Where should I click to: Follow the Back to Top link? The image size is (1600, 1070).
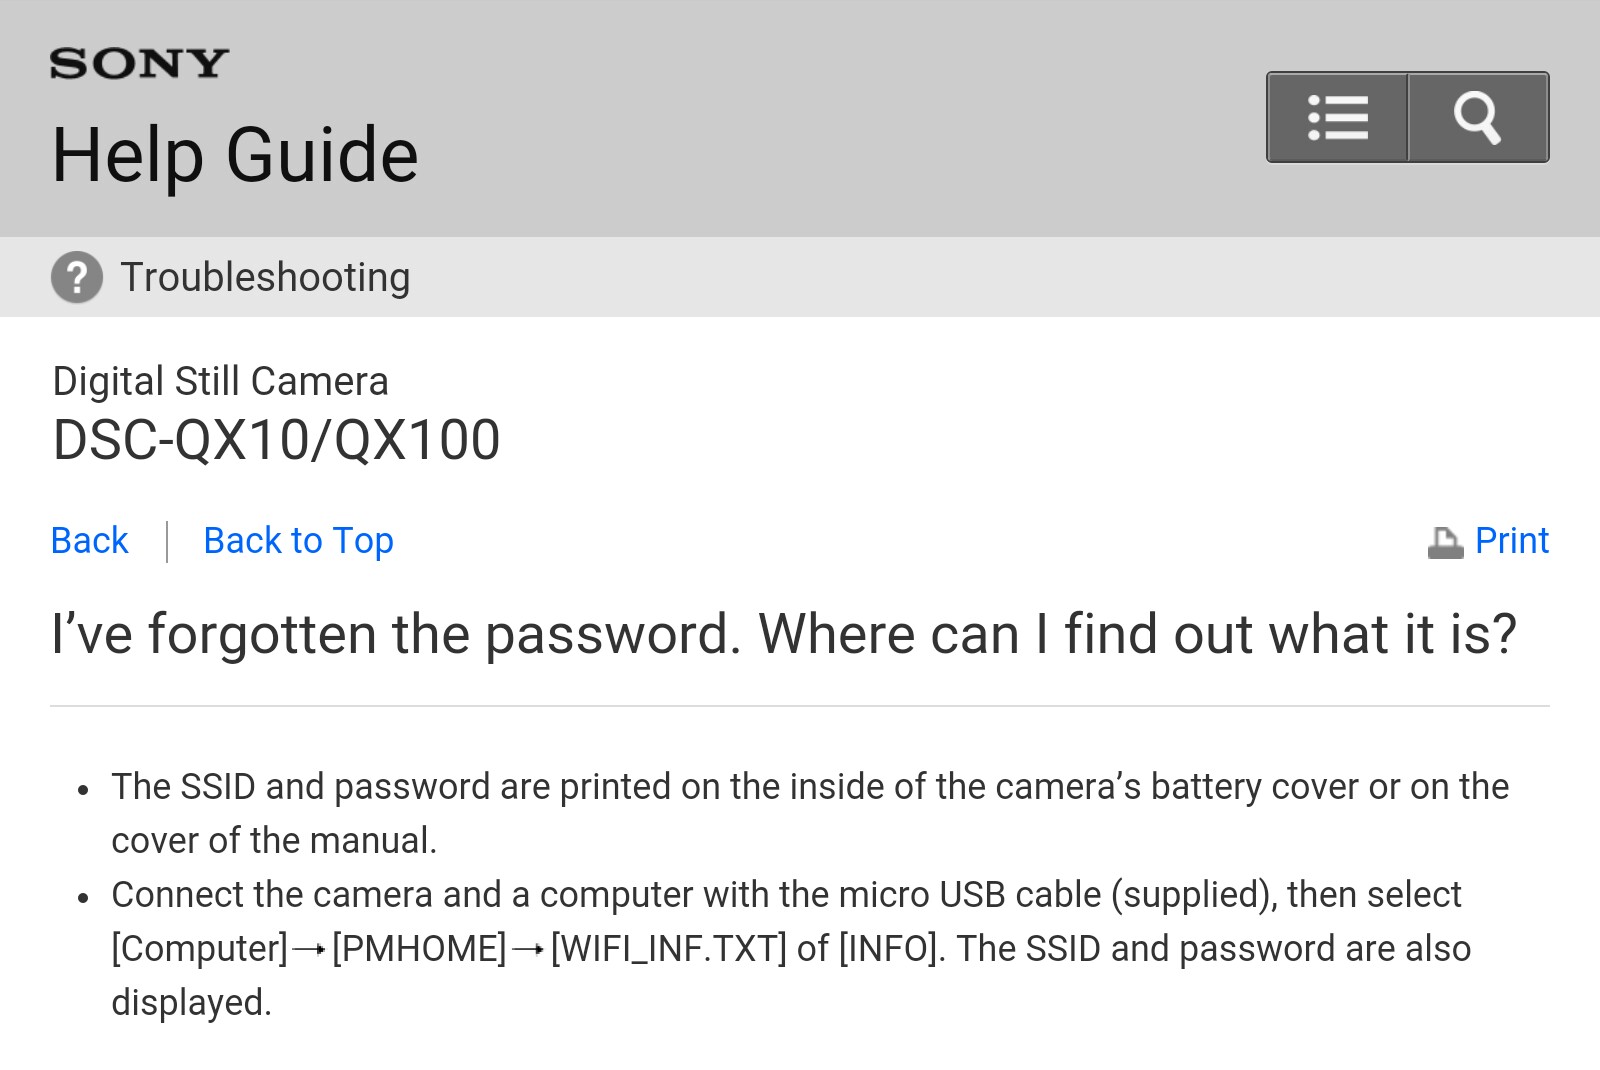pos(298,541)
